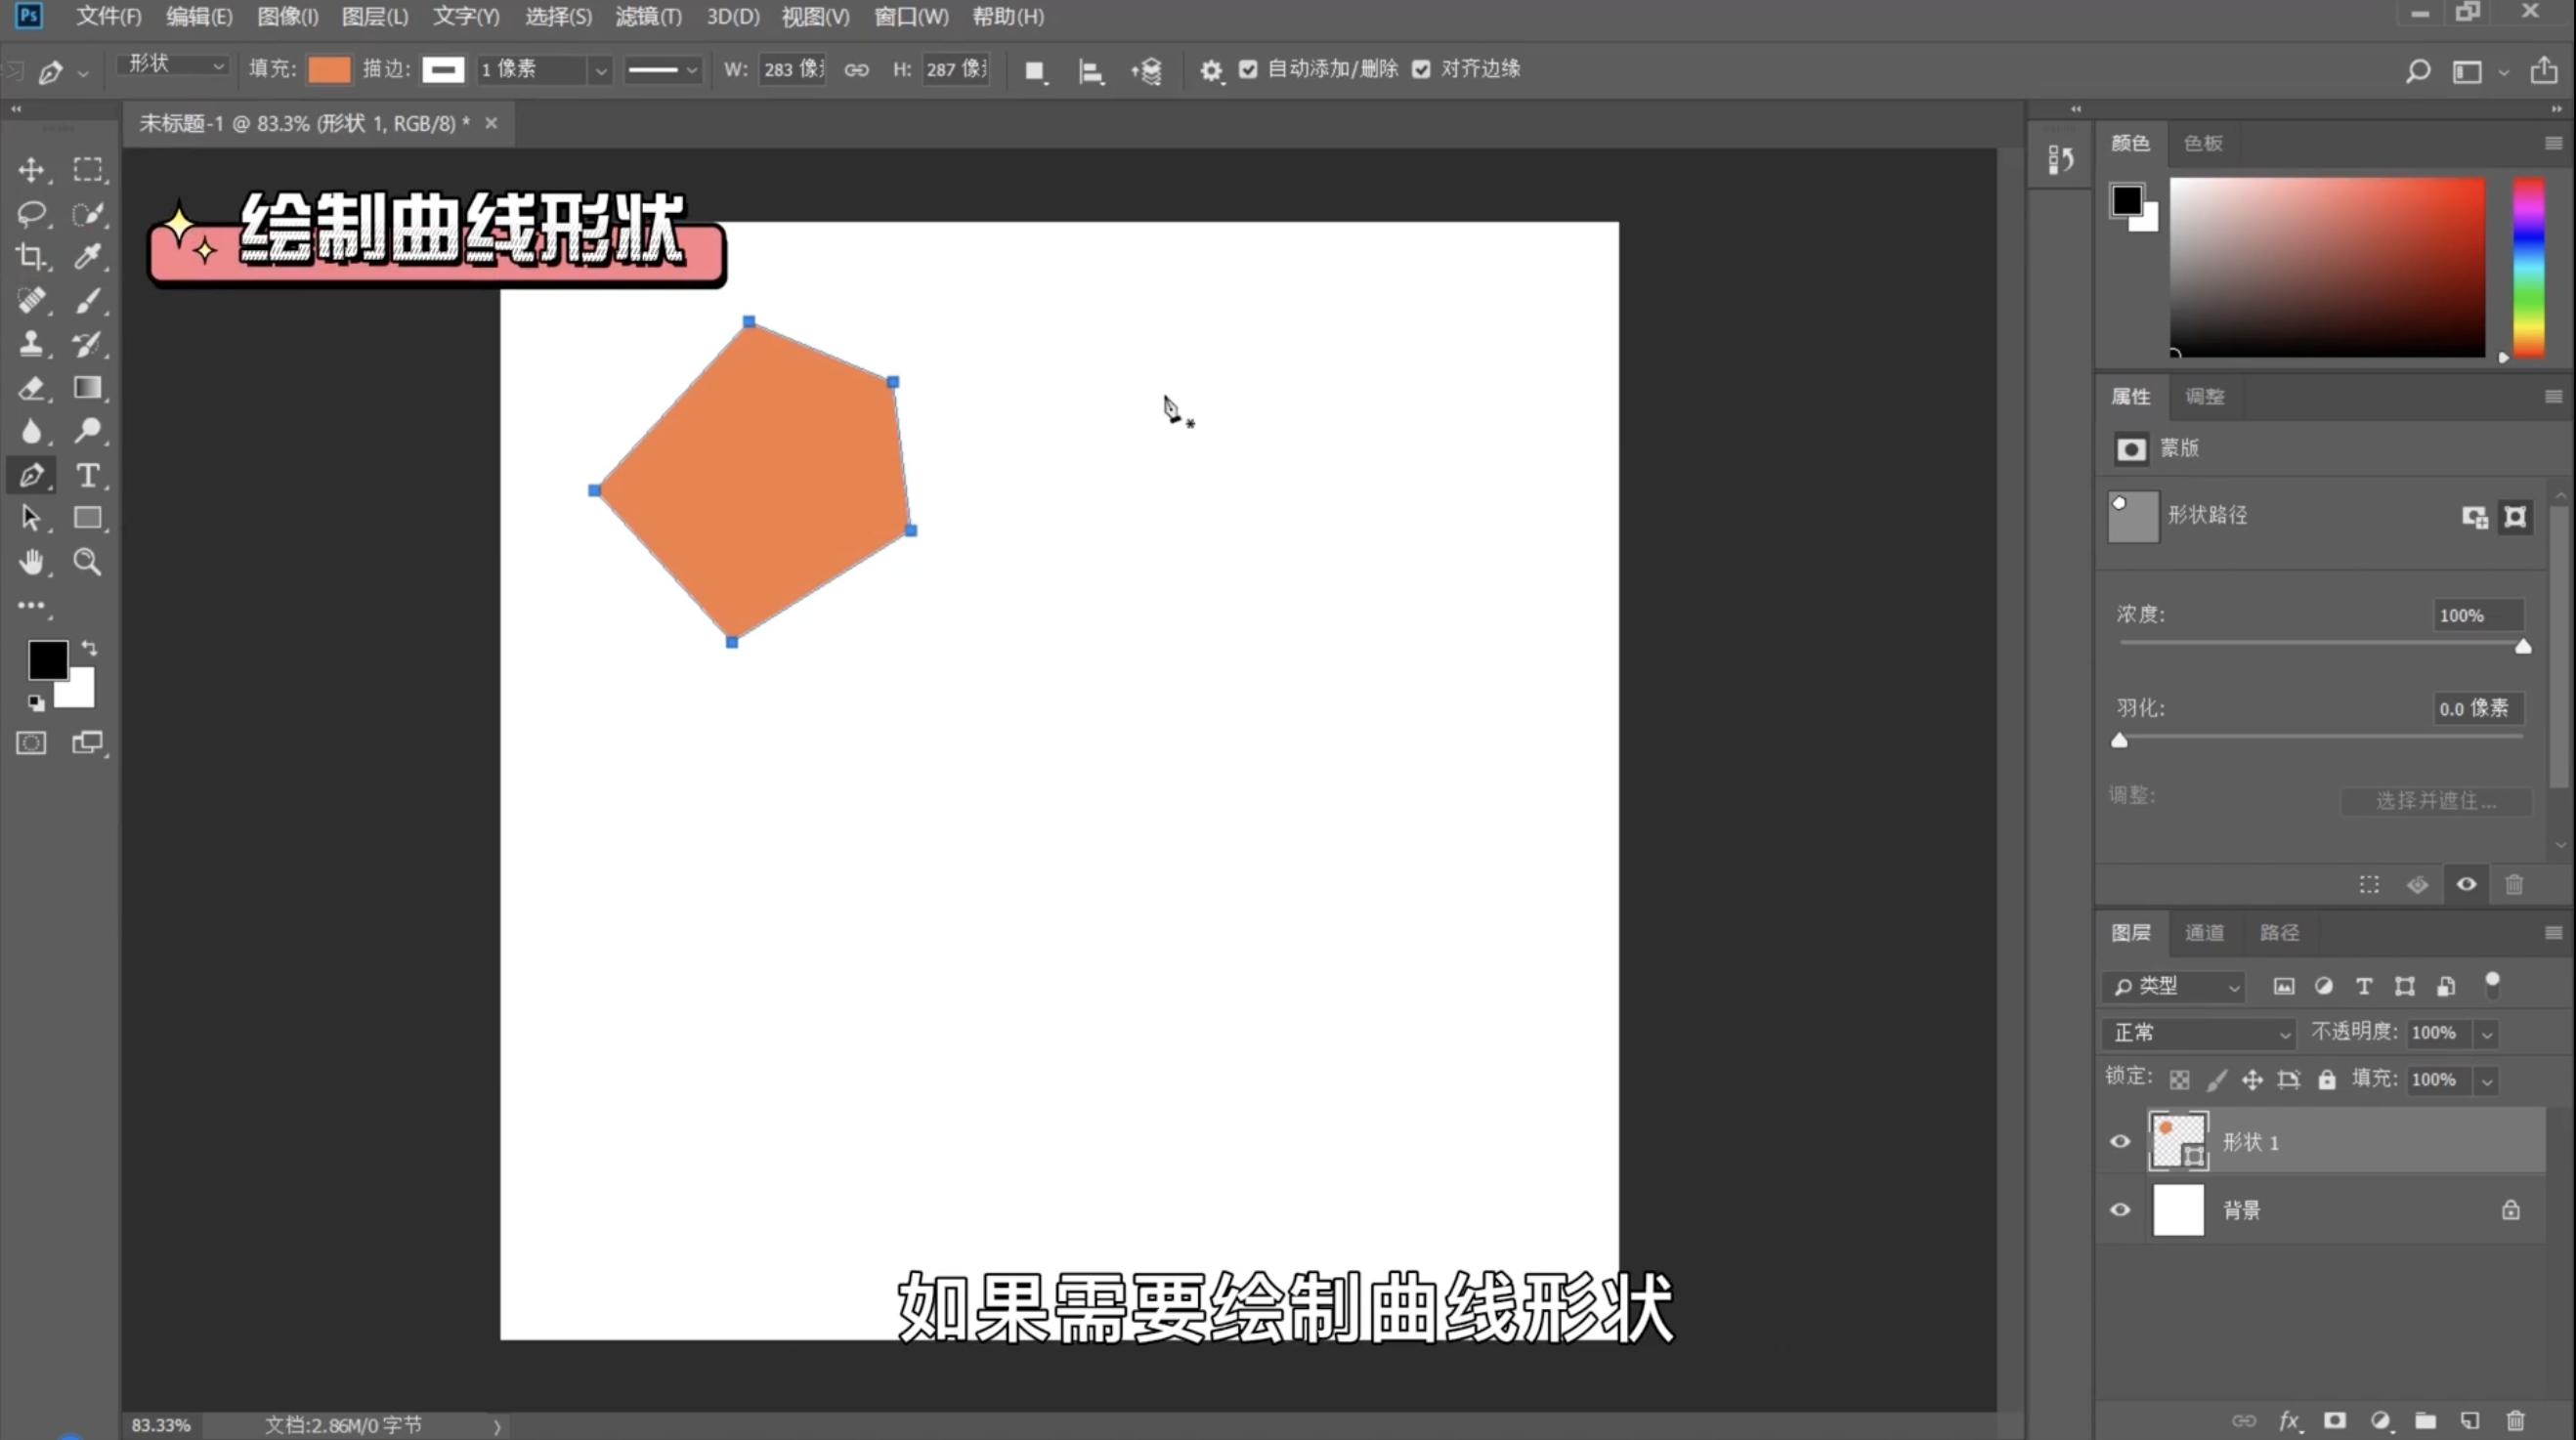Image resolution: width=2576 pixels, height=1440 pixels.
Task: Uncheck the 自动添加/删除 checkbox
Action: pyautogui.click(x=1248, y=69)
